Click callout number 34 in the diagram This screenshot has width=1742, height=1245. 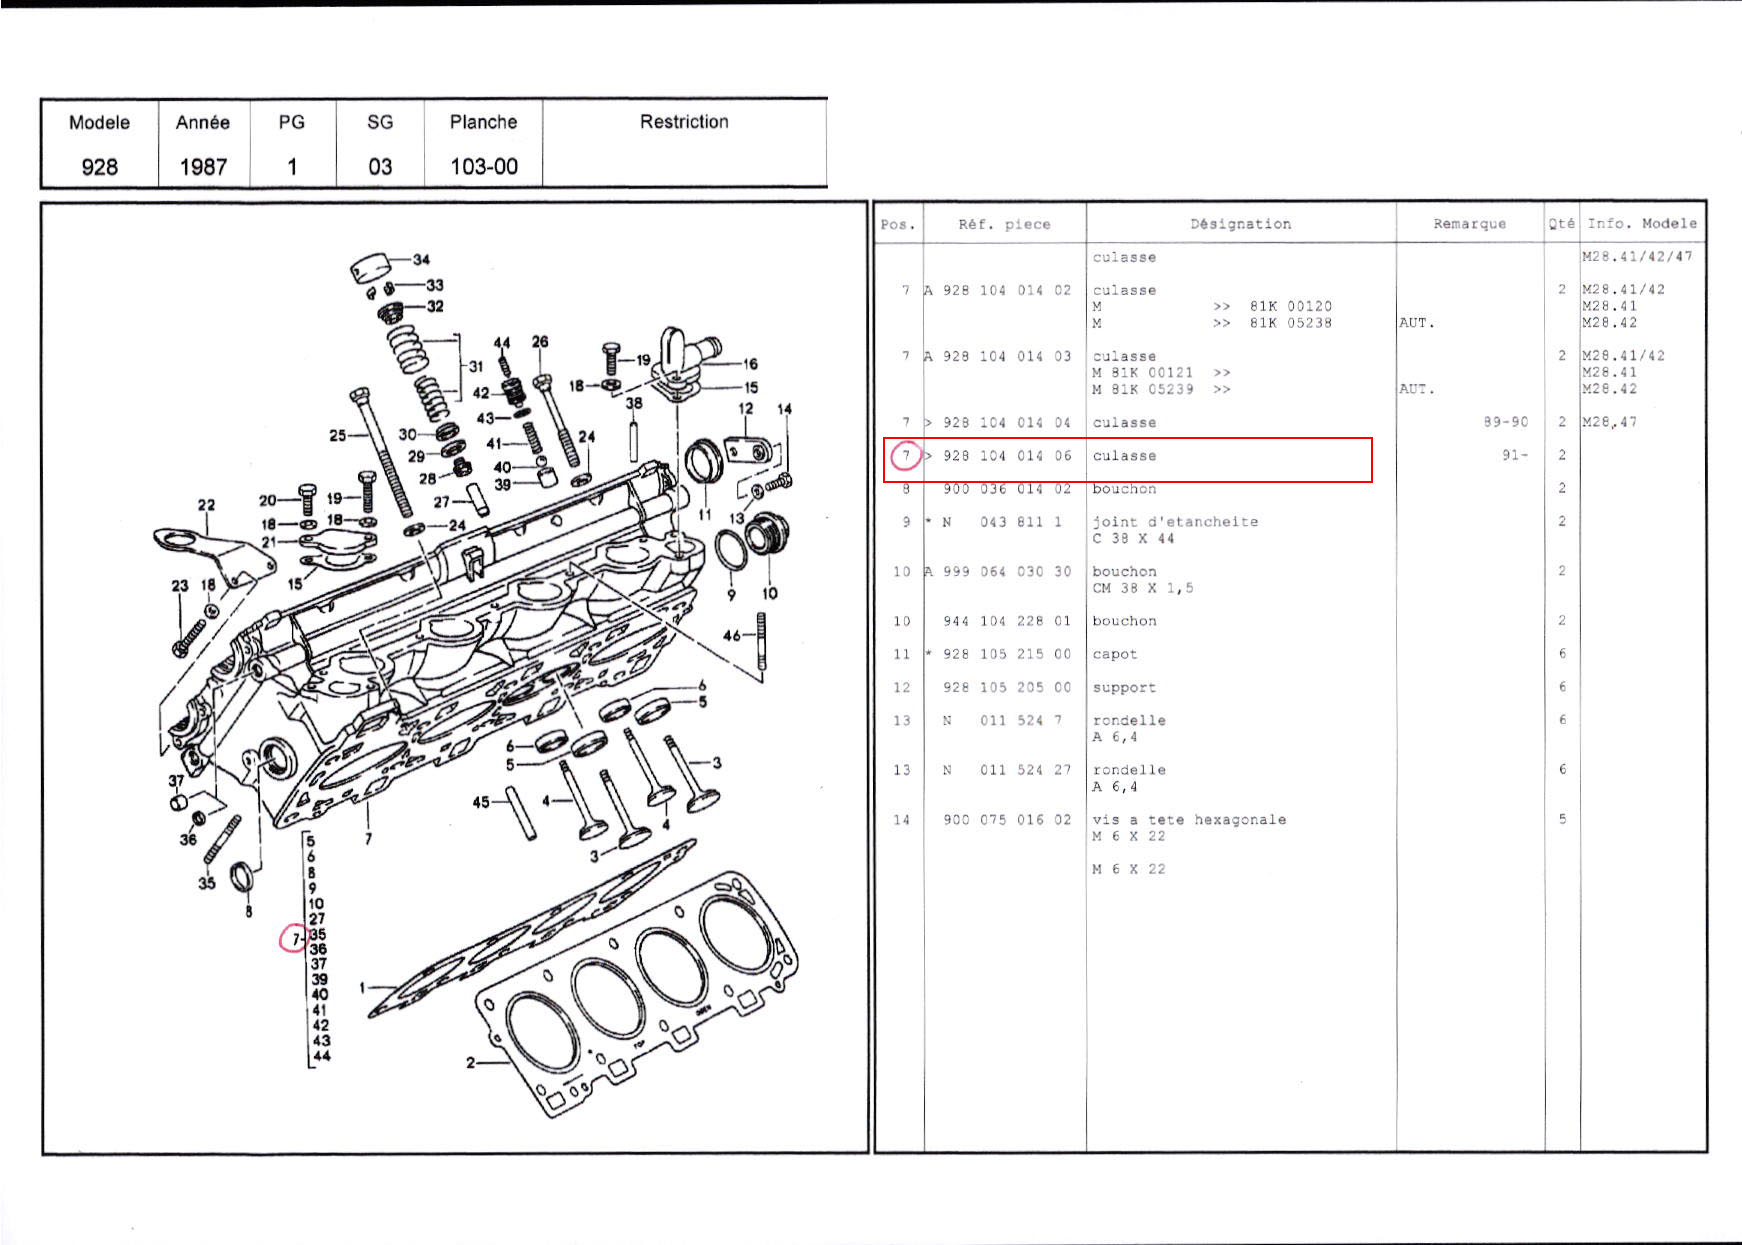[421, 259]
